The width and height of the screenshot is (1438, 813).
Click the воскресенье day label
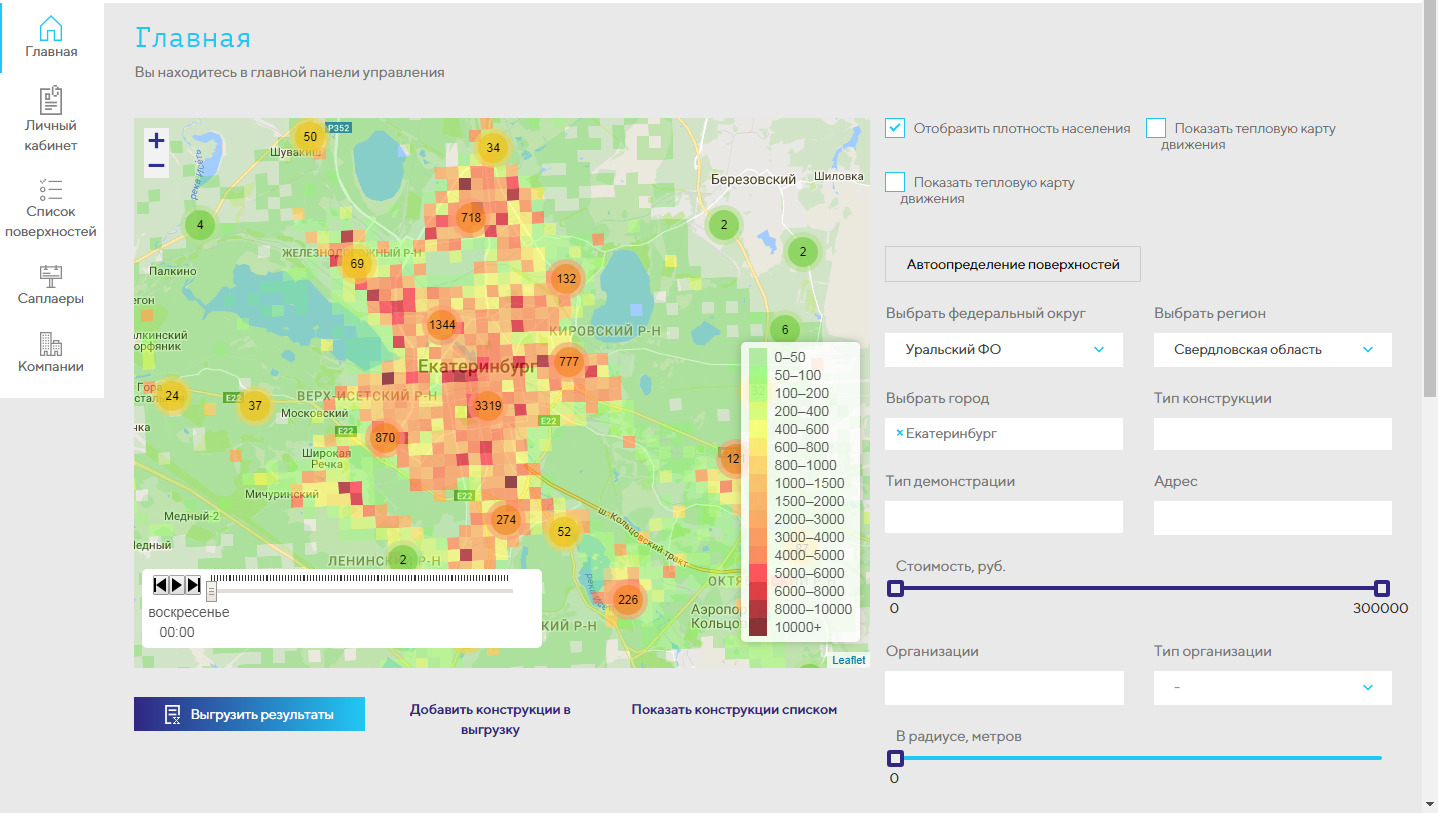click(x=189, y=612)
